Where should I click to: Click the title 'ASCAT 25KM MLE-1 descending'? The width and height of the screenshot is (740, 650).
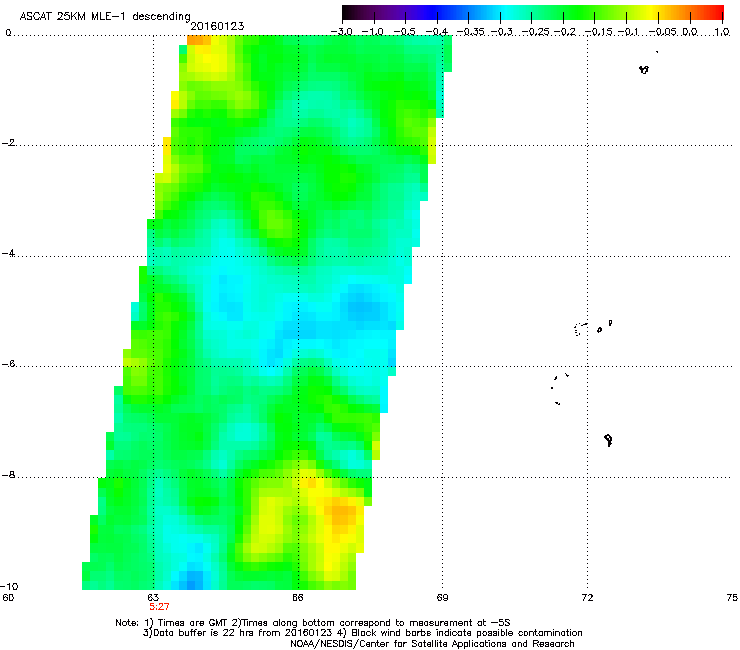click(105, 16)
